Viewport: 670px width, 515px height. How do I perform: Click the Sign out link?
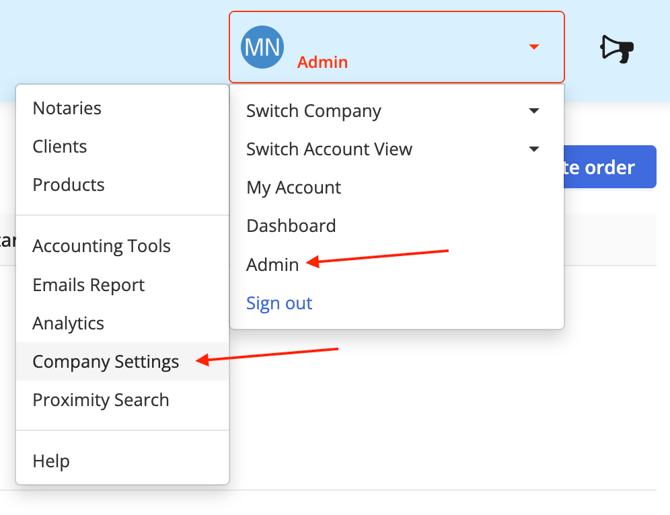[x=279, y=303]
